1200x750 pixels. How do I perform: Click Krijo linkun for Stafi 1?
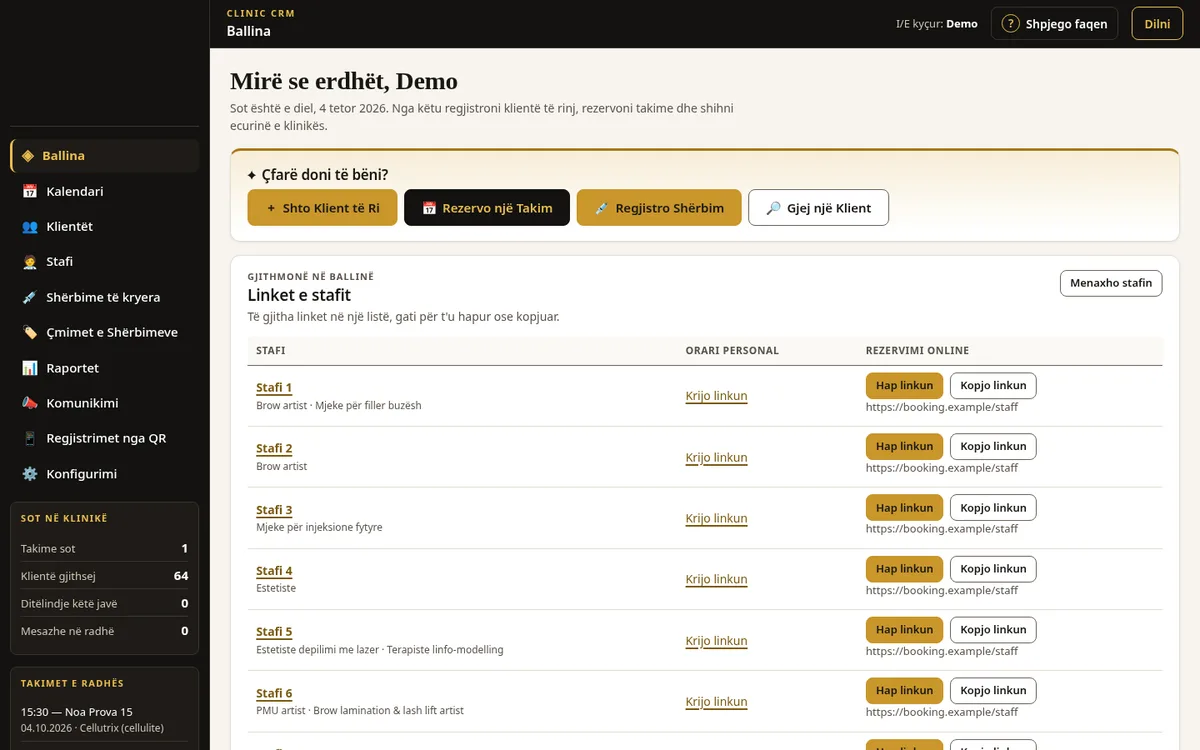pyautogui.click(x=716, y=396)
